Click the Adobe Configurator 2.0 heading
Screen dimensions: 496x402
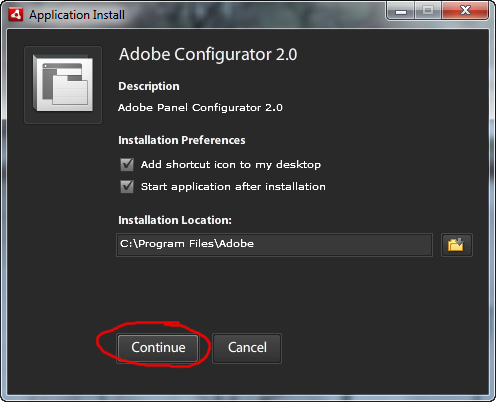tap(208, 54)
